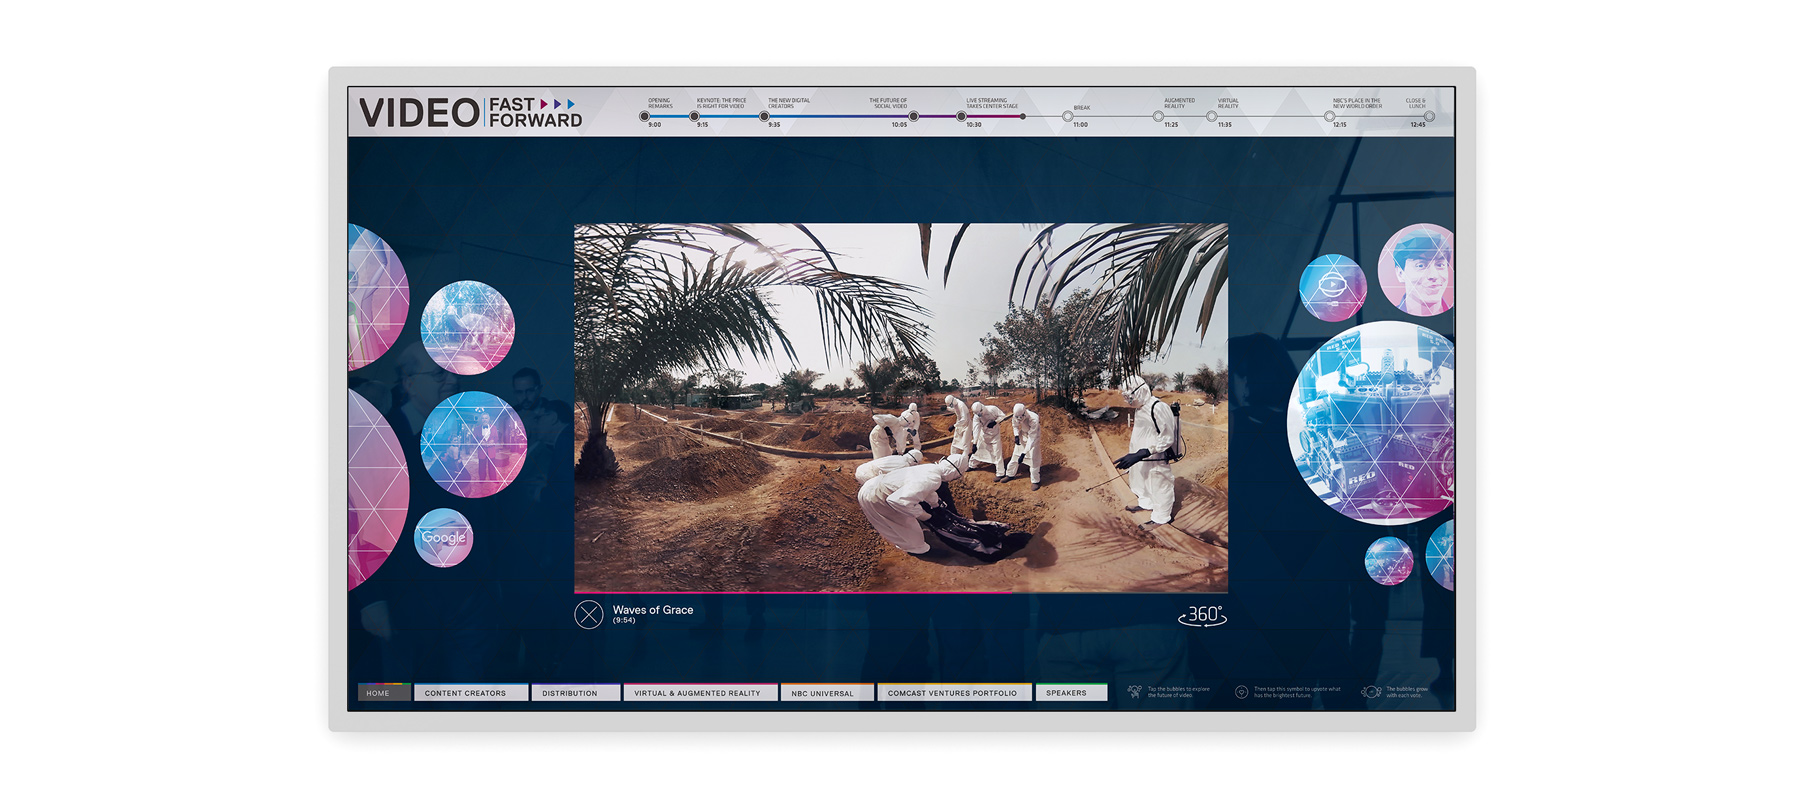Tap the upvote symbol hint icon
Image resolution: width=1800 pixels, height=801 pixels.
[1241, 692]
